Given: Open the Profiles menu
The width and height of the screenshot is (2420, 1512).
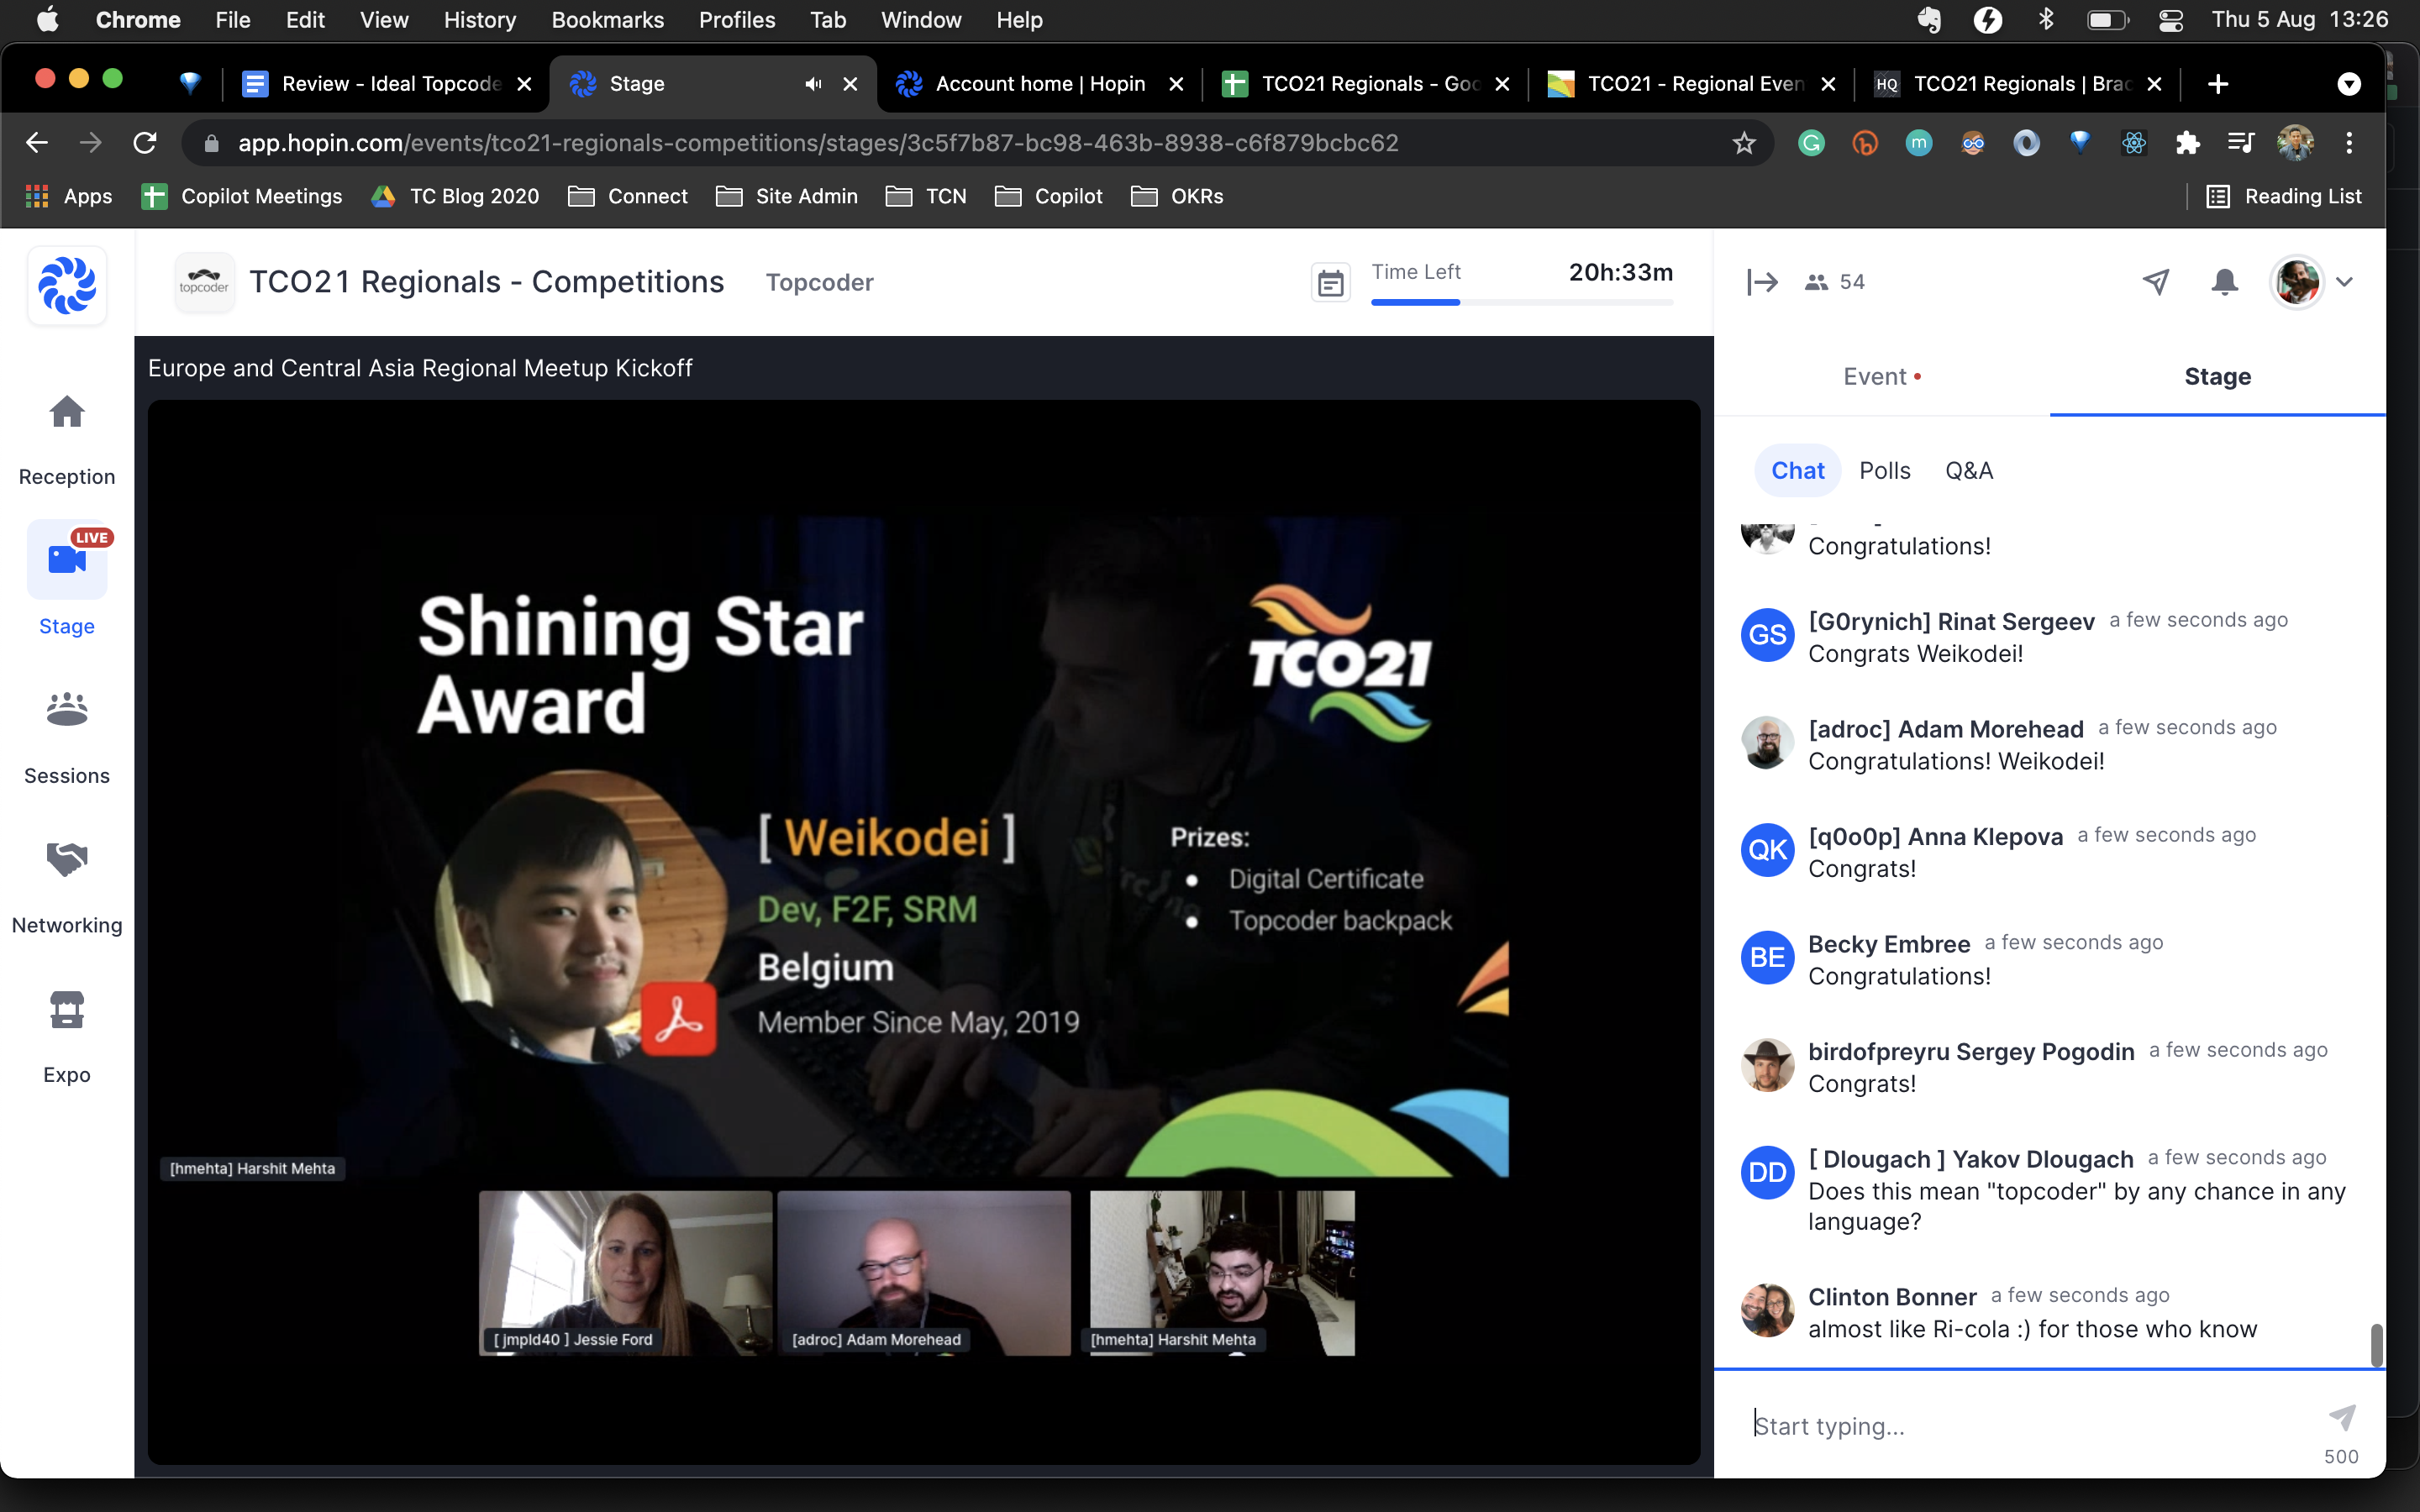Looking at the screenshot, I should (x=737, y=20).
